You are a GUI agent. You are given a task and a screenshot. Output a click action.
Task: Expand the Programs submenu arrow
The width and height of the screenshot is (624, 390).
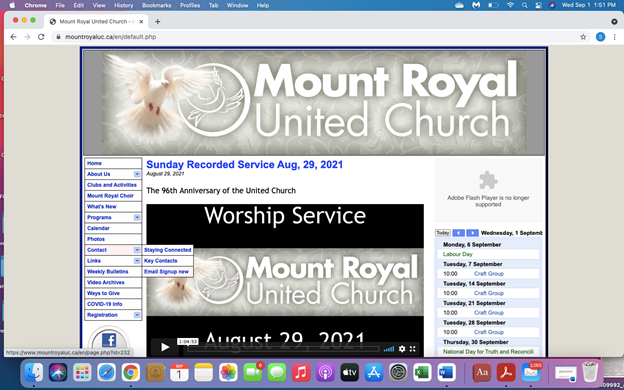coord(137,217)
